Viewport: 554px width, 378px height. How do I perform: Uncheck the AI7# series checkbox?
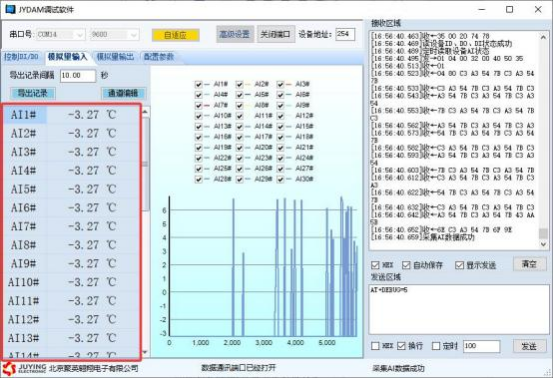click(x=199, y=106)
